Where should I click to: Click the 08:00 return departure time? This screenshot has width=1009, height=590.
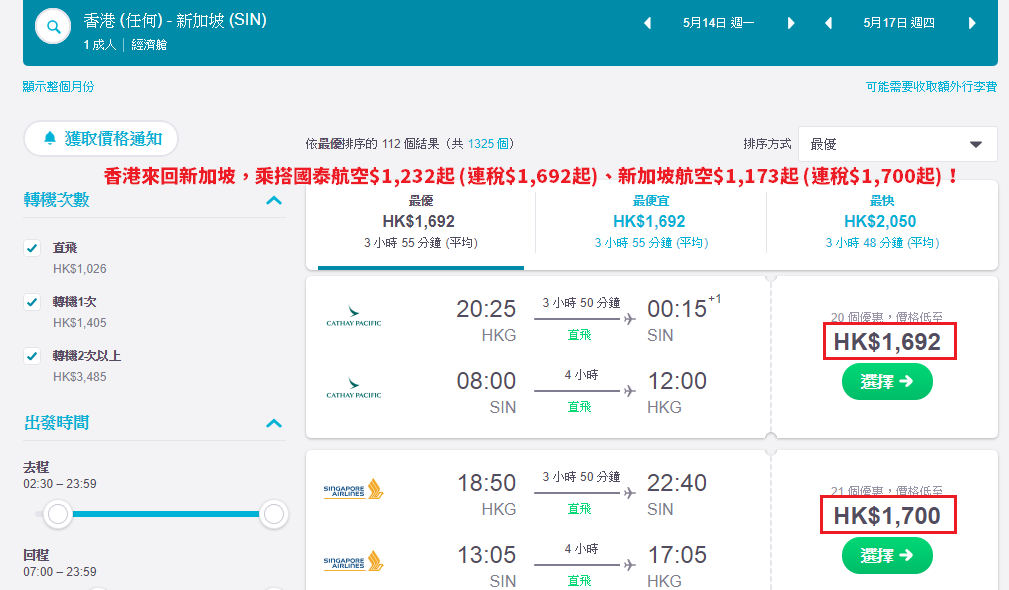[486, 382]
